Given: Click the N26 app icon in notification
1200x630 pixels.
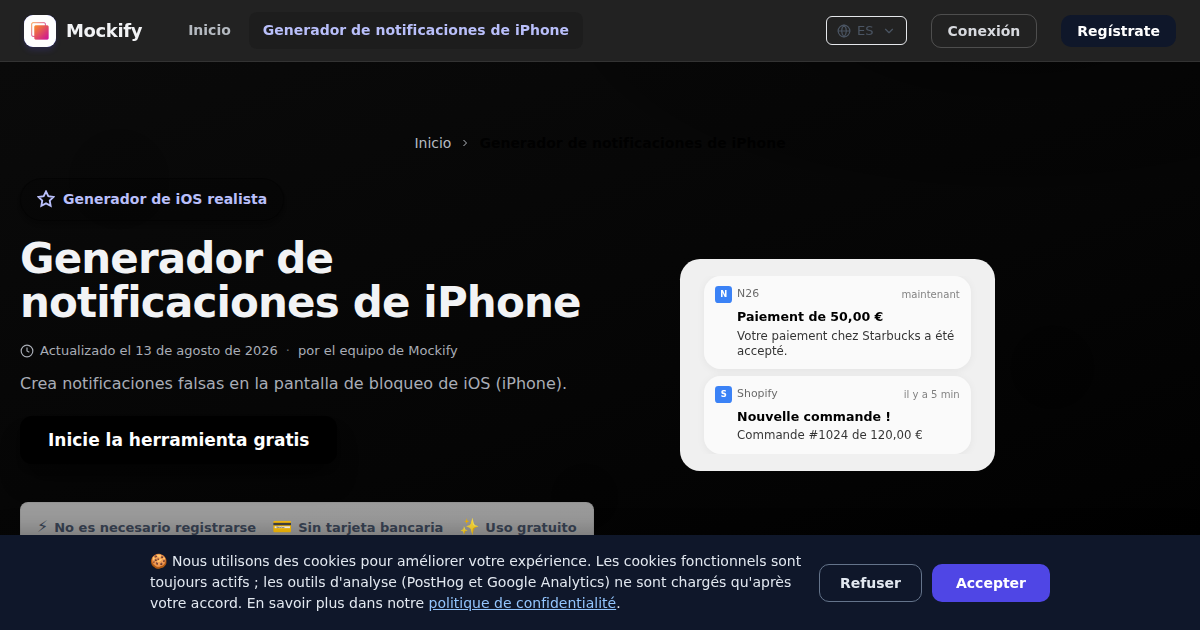Looking at the screenshot, I should tap(723, 294).
